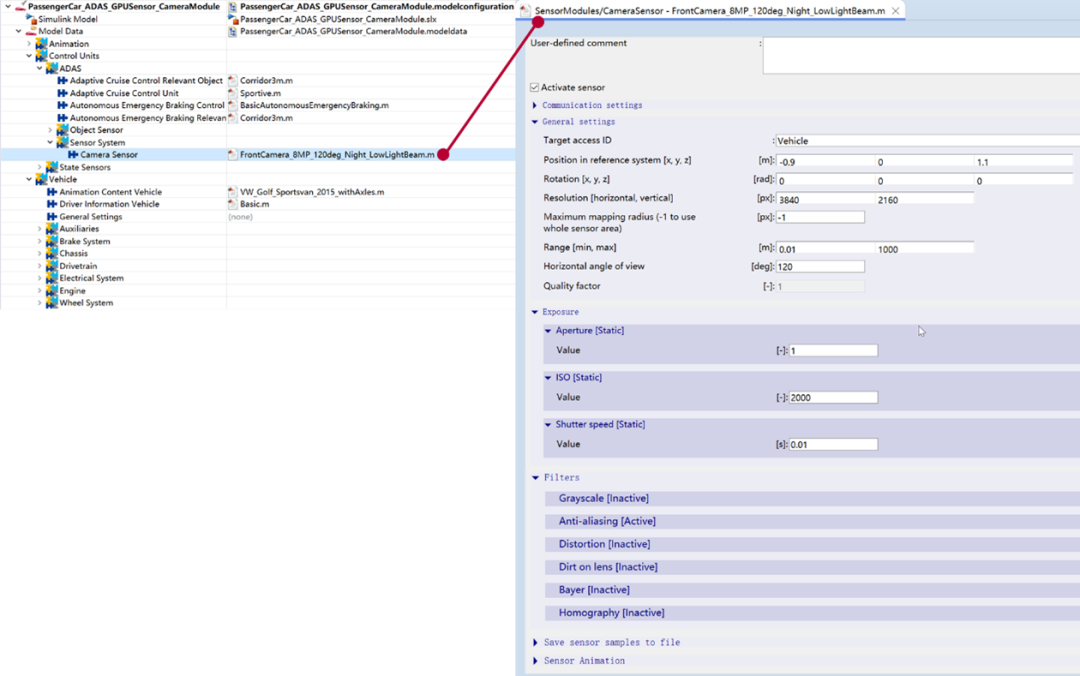Close the CameraSensor editor tab
The height and width of the screenshot is (676, 1080).
click(895, 11)
